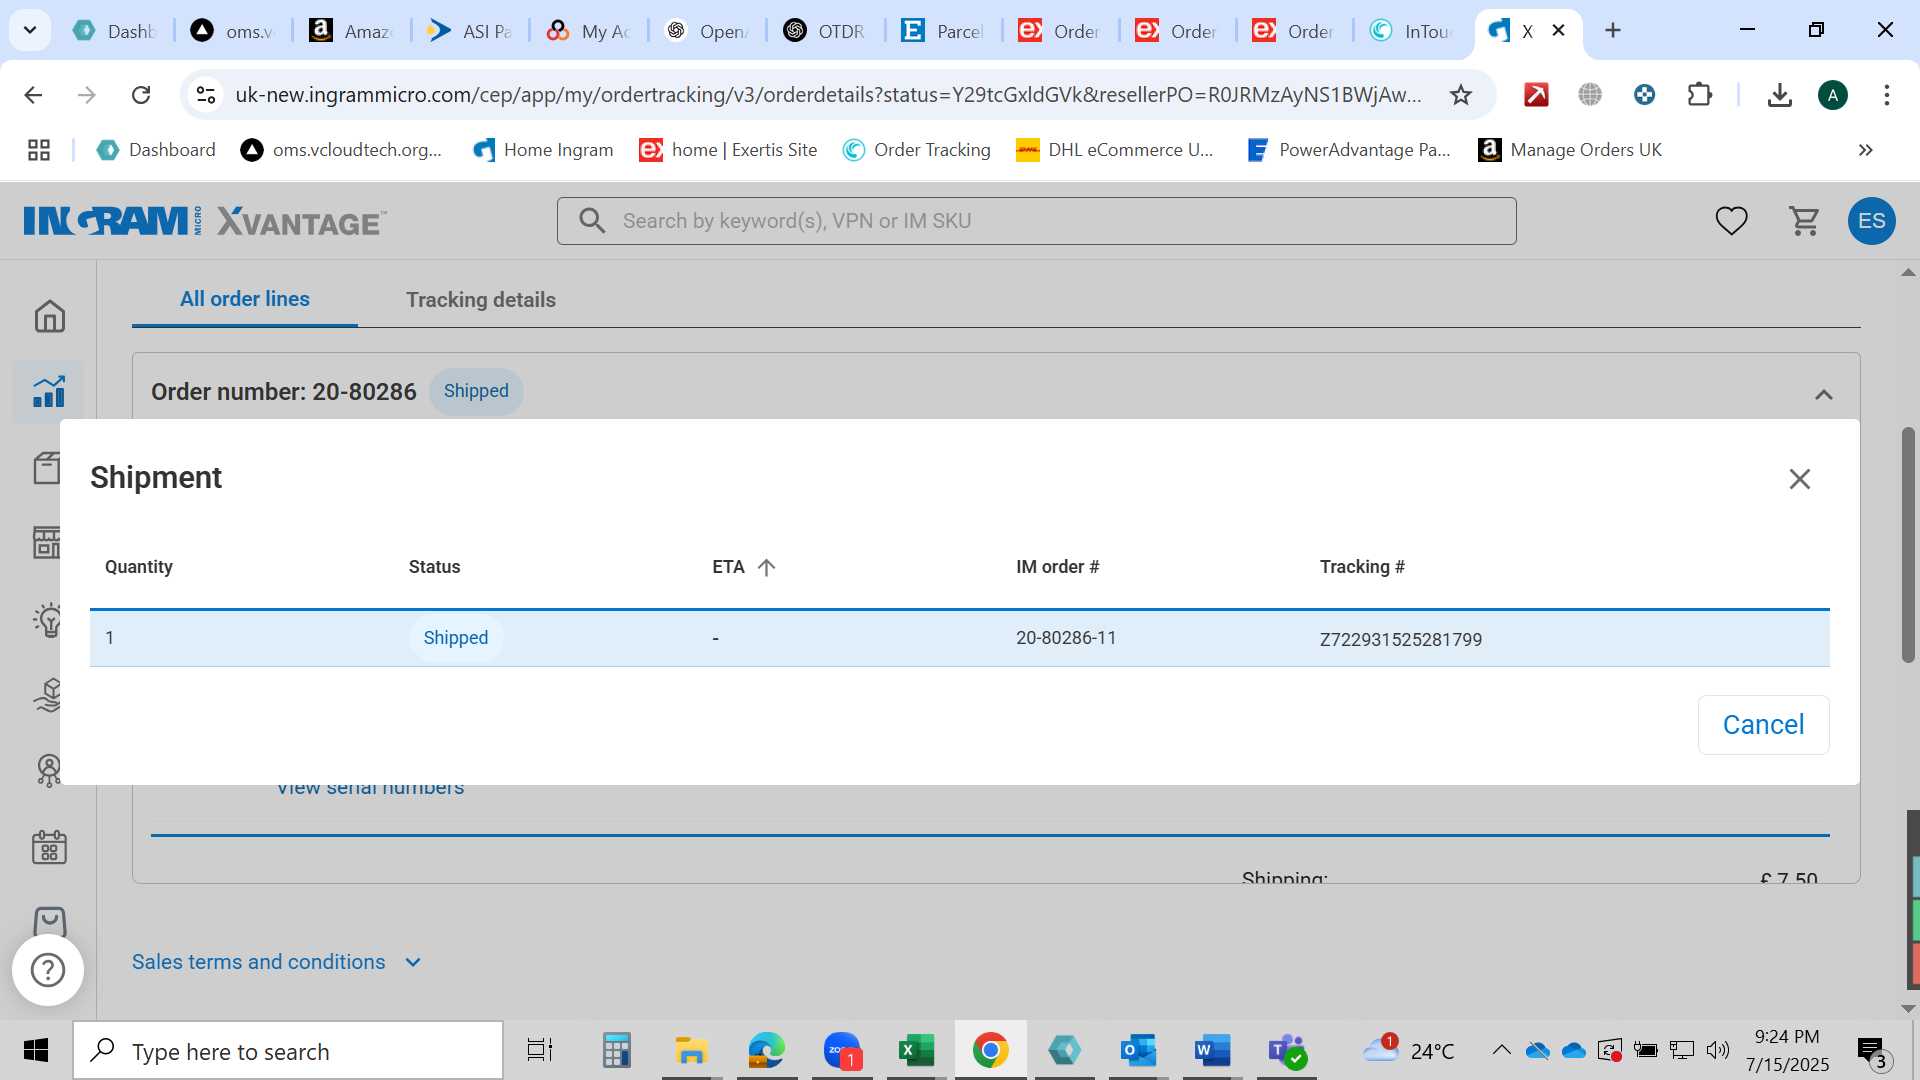Click the Windows taskbar search box

point(288,1051)
